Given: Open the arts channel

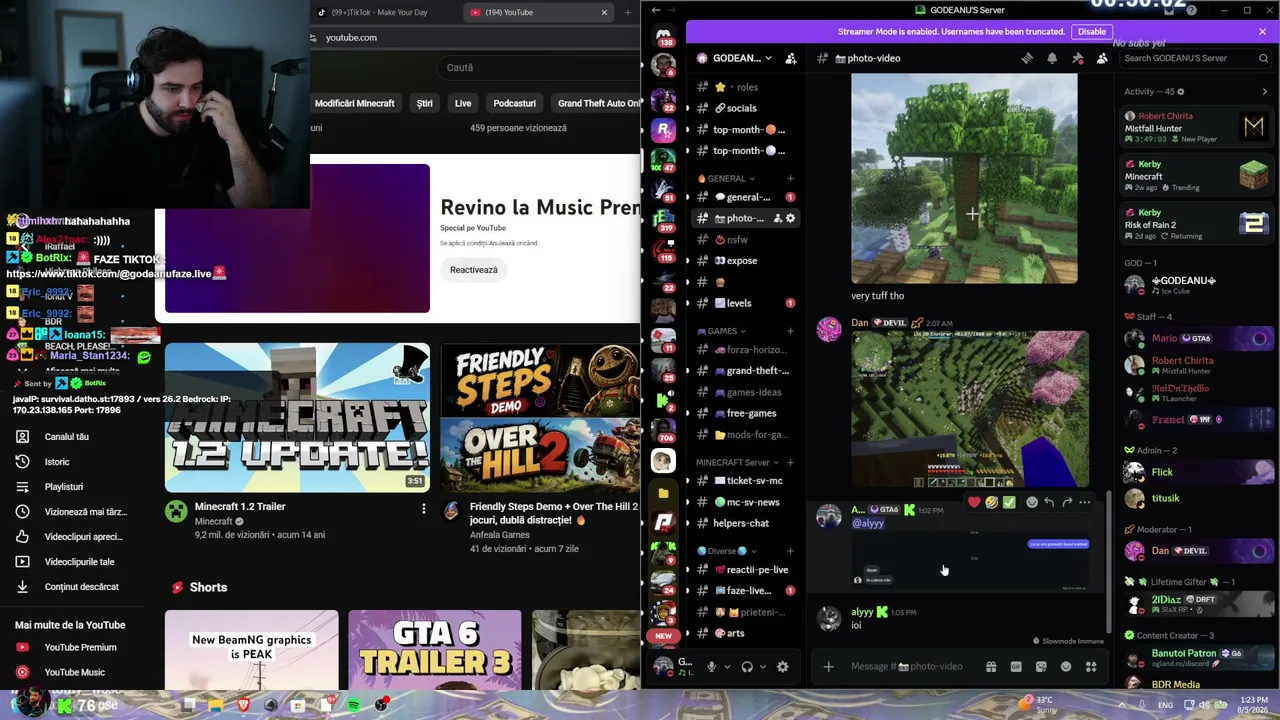Looking at the screenshot, I should click(x=745, y=633).
